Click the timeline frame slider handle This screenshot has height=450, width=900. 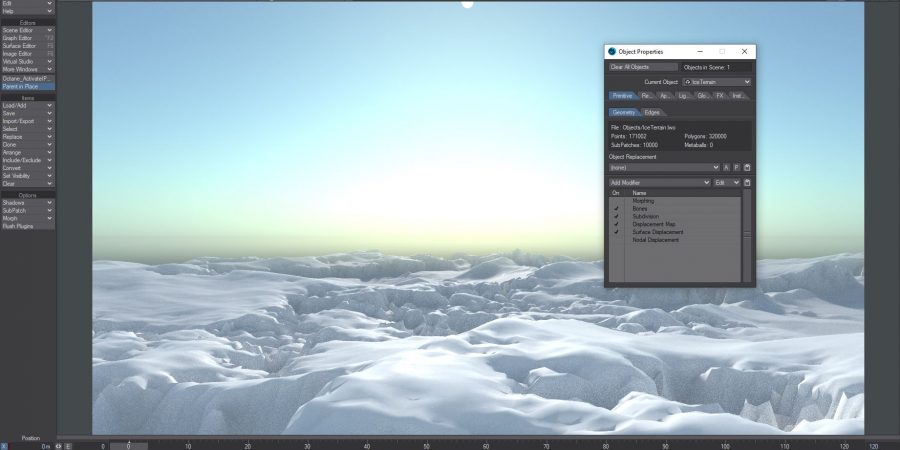tap(128, 446)
